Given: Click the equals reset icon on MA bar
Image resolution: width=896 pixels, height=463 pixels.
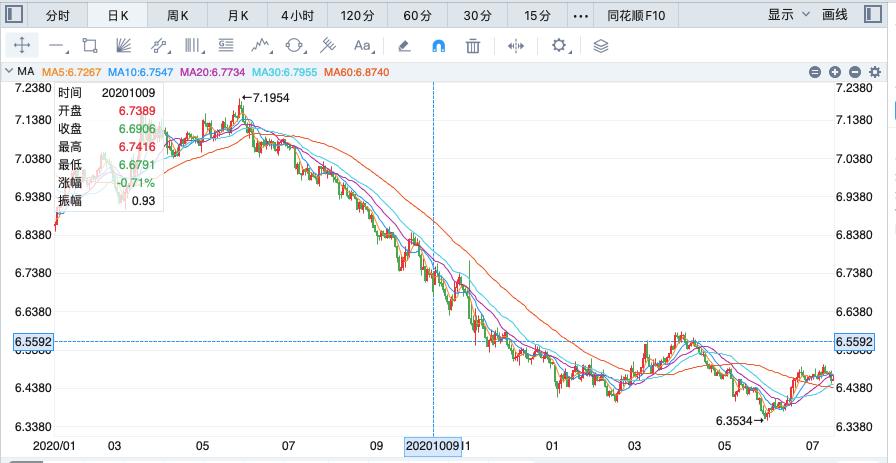Looking at the screenshot, I should click(x=815, y=72).
